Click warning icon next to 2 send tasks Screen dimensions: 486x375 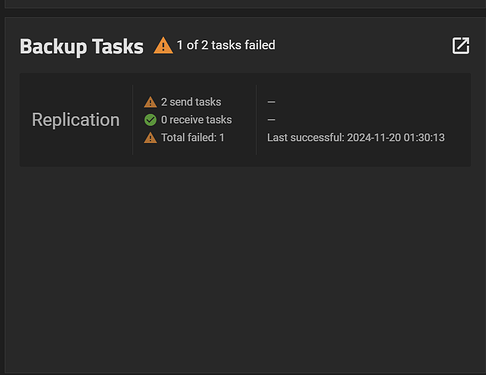(150, 102)
